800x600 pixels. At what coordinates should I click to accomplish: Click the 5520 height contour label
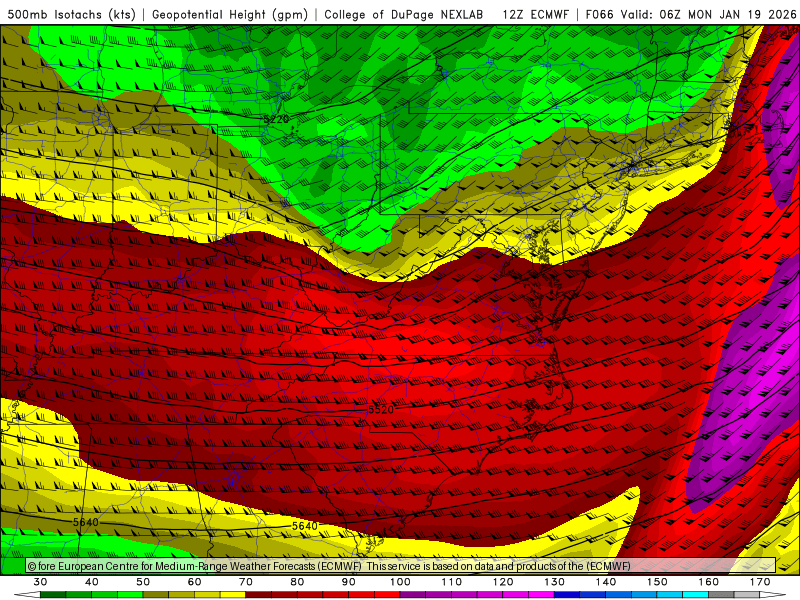coord(381,409)
